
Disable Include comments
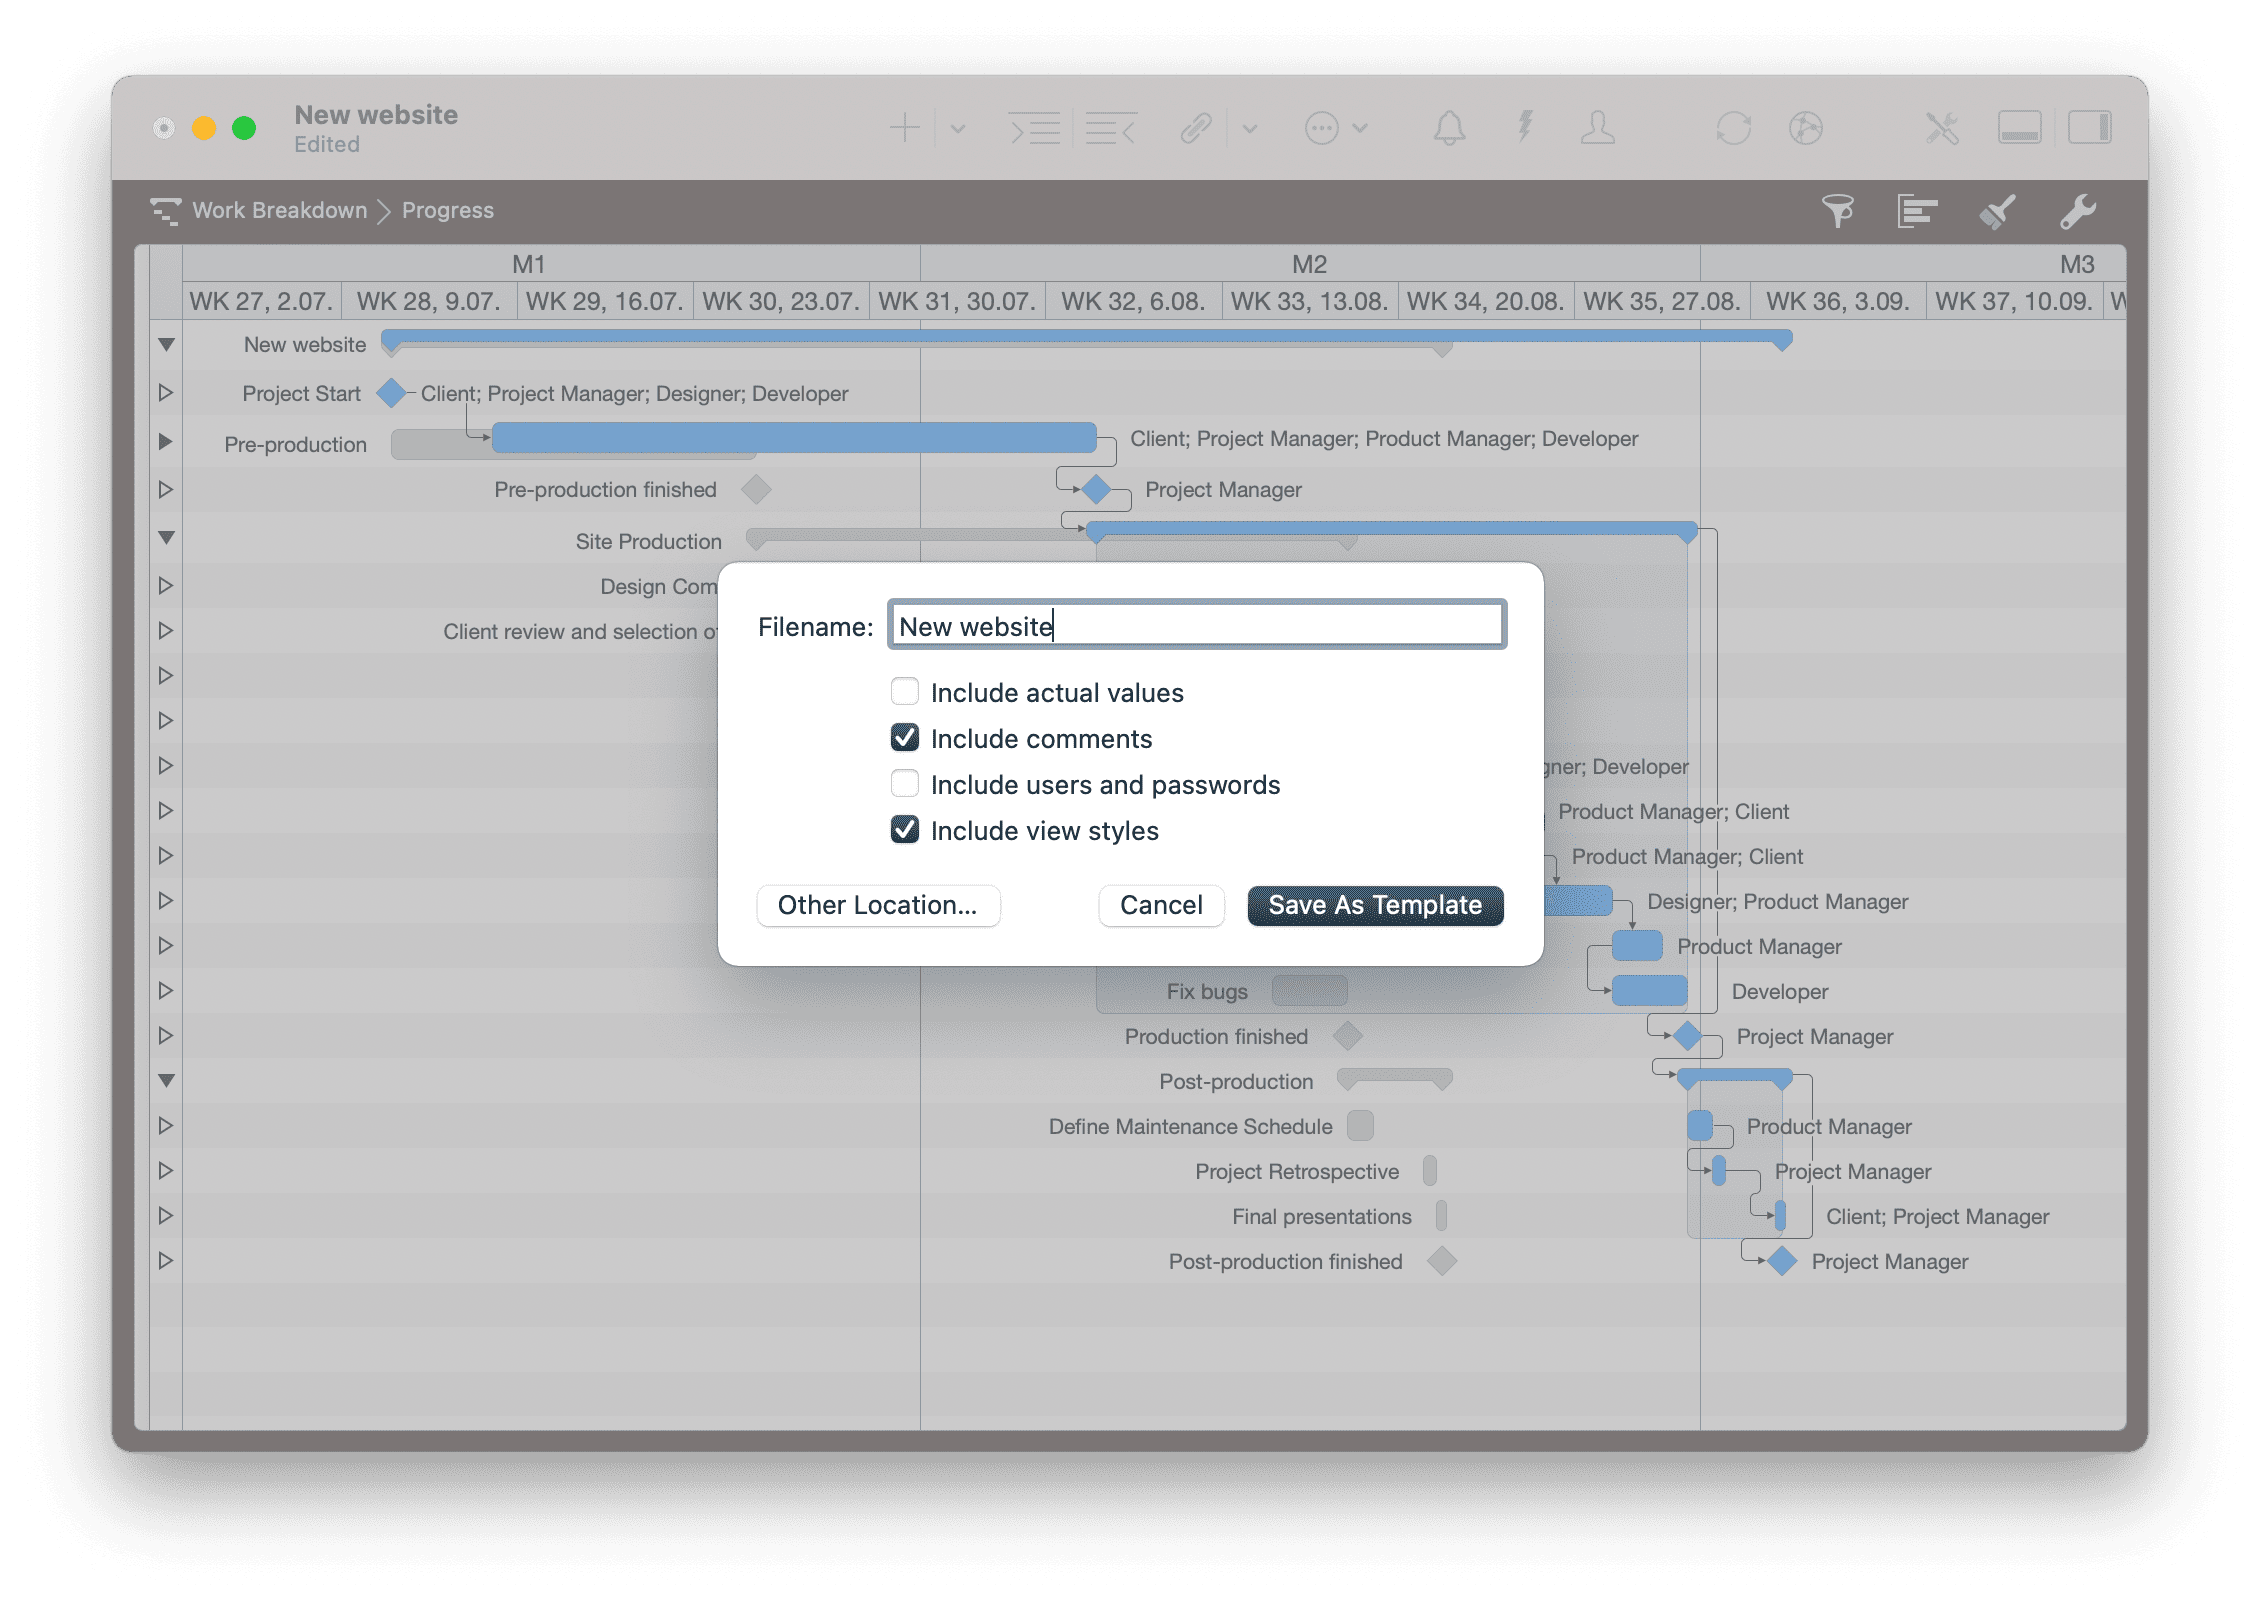[904, 737]
